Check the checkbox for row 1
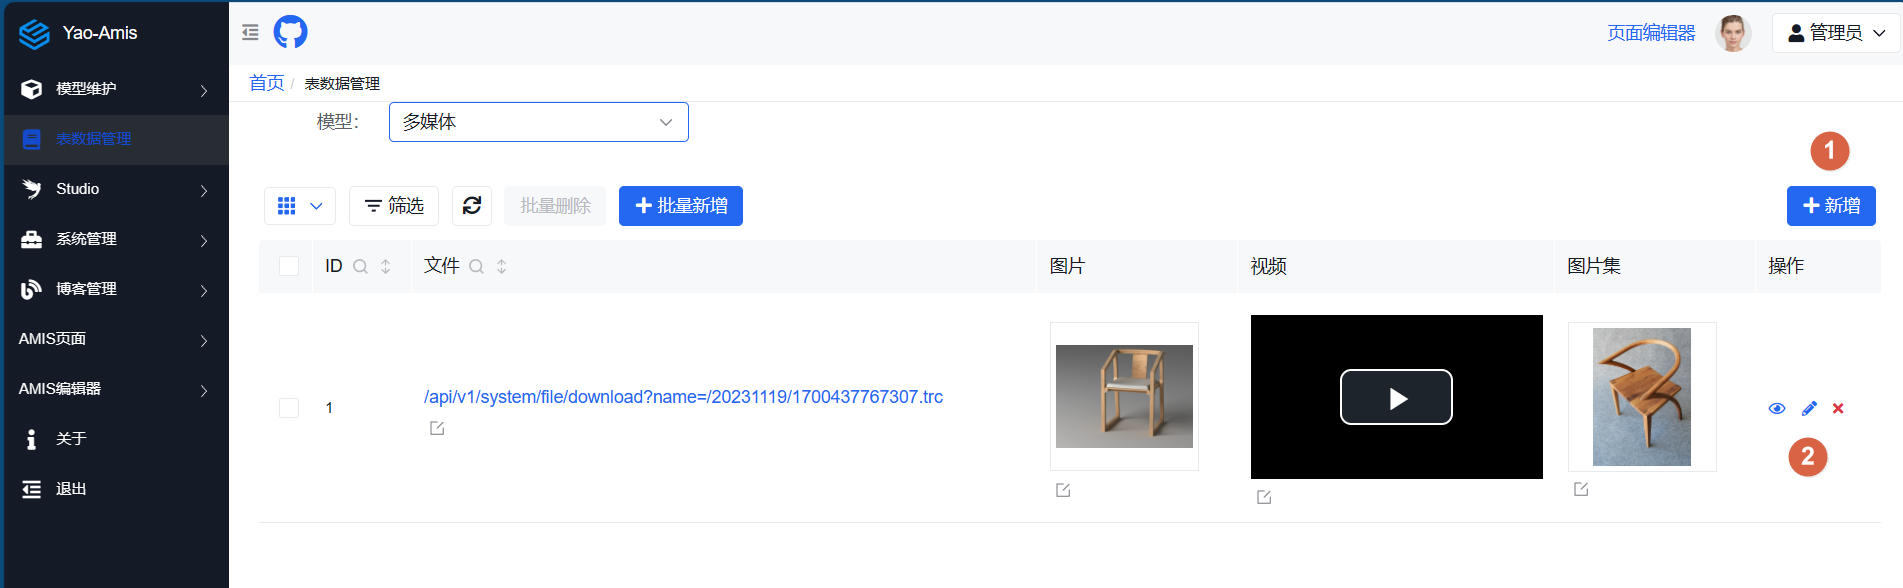 pyautogui.click(x=289, y=408)
